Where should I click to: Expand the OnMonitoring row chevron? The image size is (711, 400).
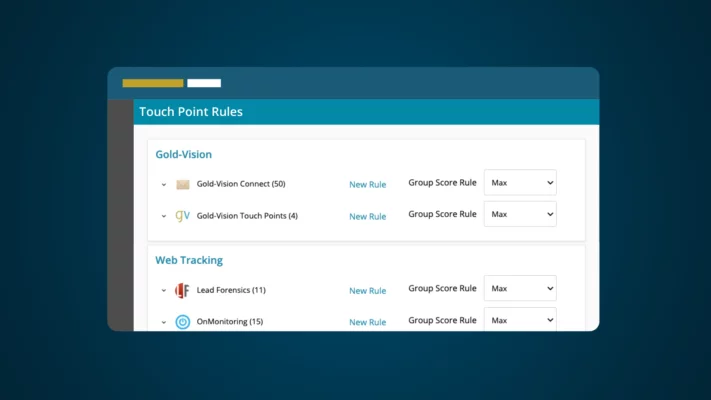click(164, 322)
